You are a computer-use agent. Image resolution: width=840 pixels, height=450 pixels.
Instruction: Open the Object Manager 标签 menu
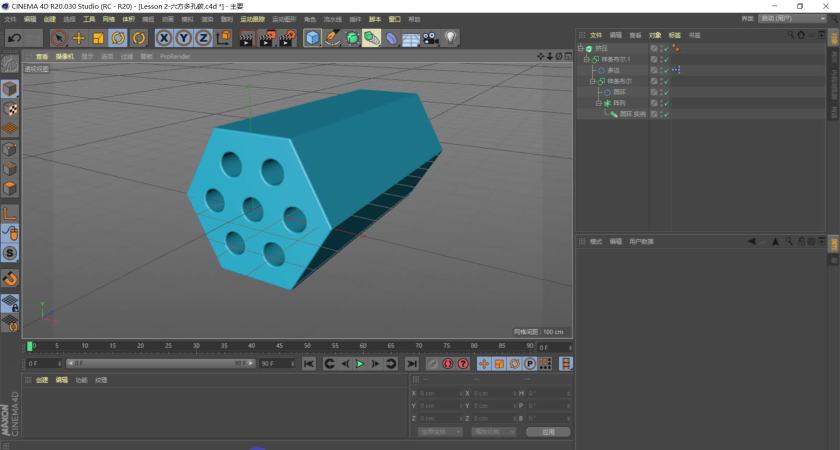click(674, 35)
